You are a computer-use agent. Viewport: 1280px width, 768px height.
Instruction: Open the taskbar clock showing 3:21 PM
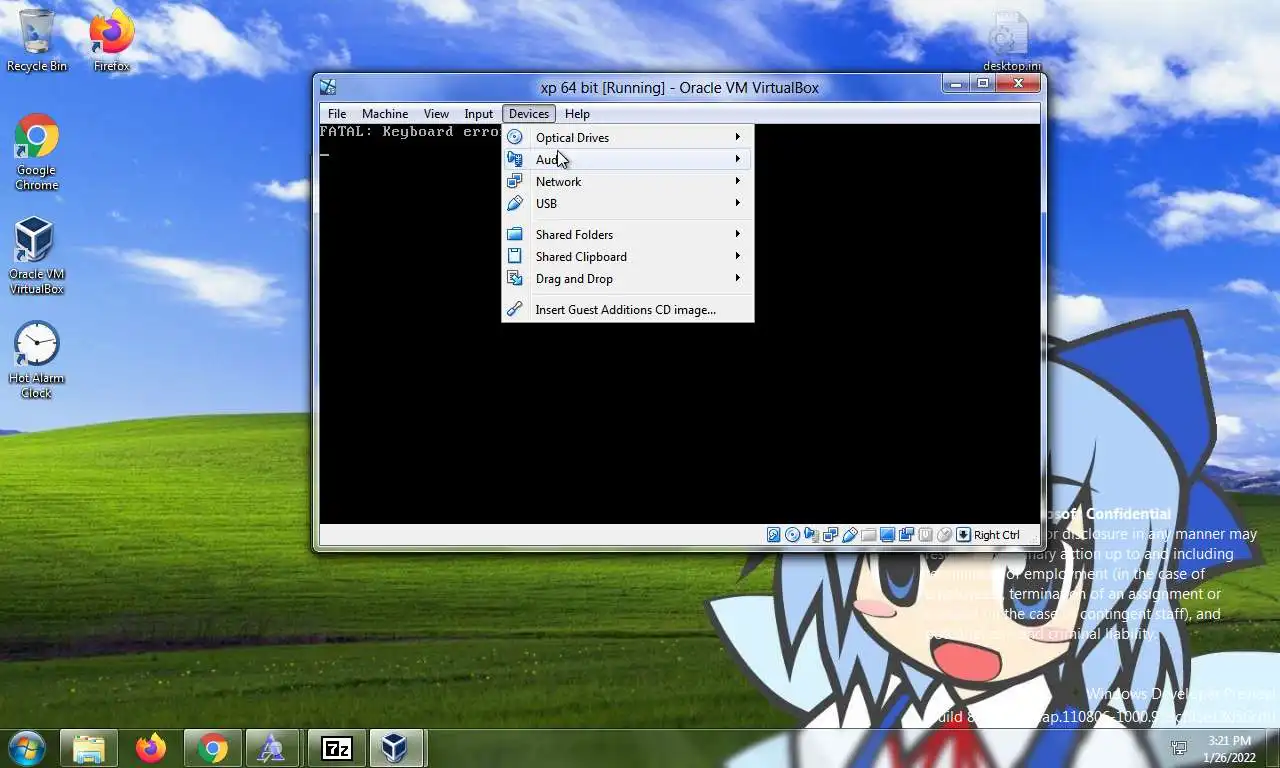point(1230,748)
